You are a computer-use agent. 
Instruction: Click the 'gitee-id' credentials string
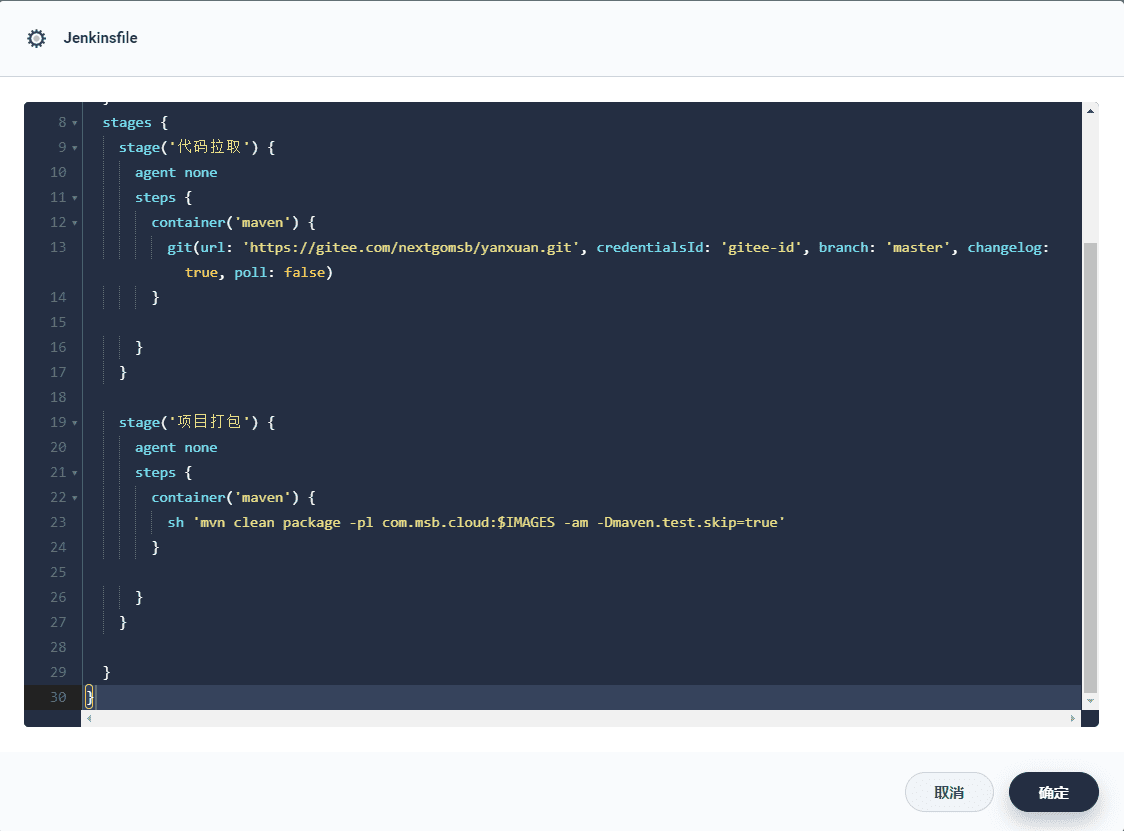click(761, 247)
